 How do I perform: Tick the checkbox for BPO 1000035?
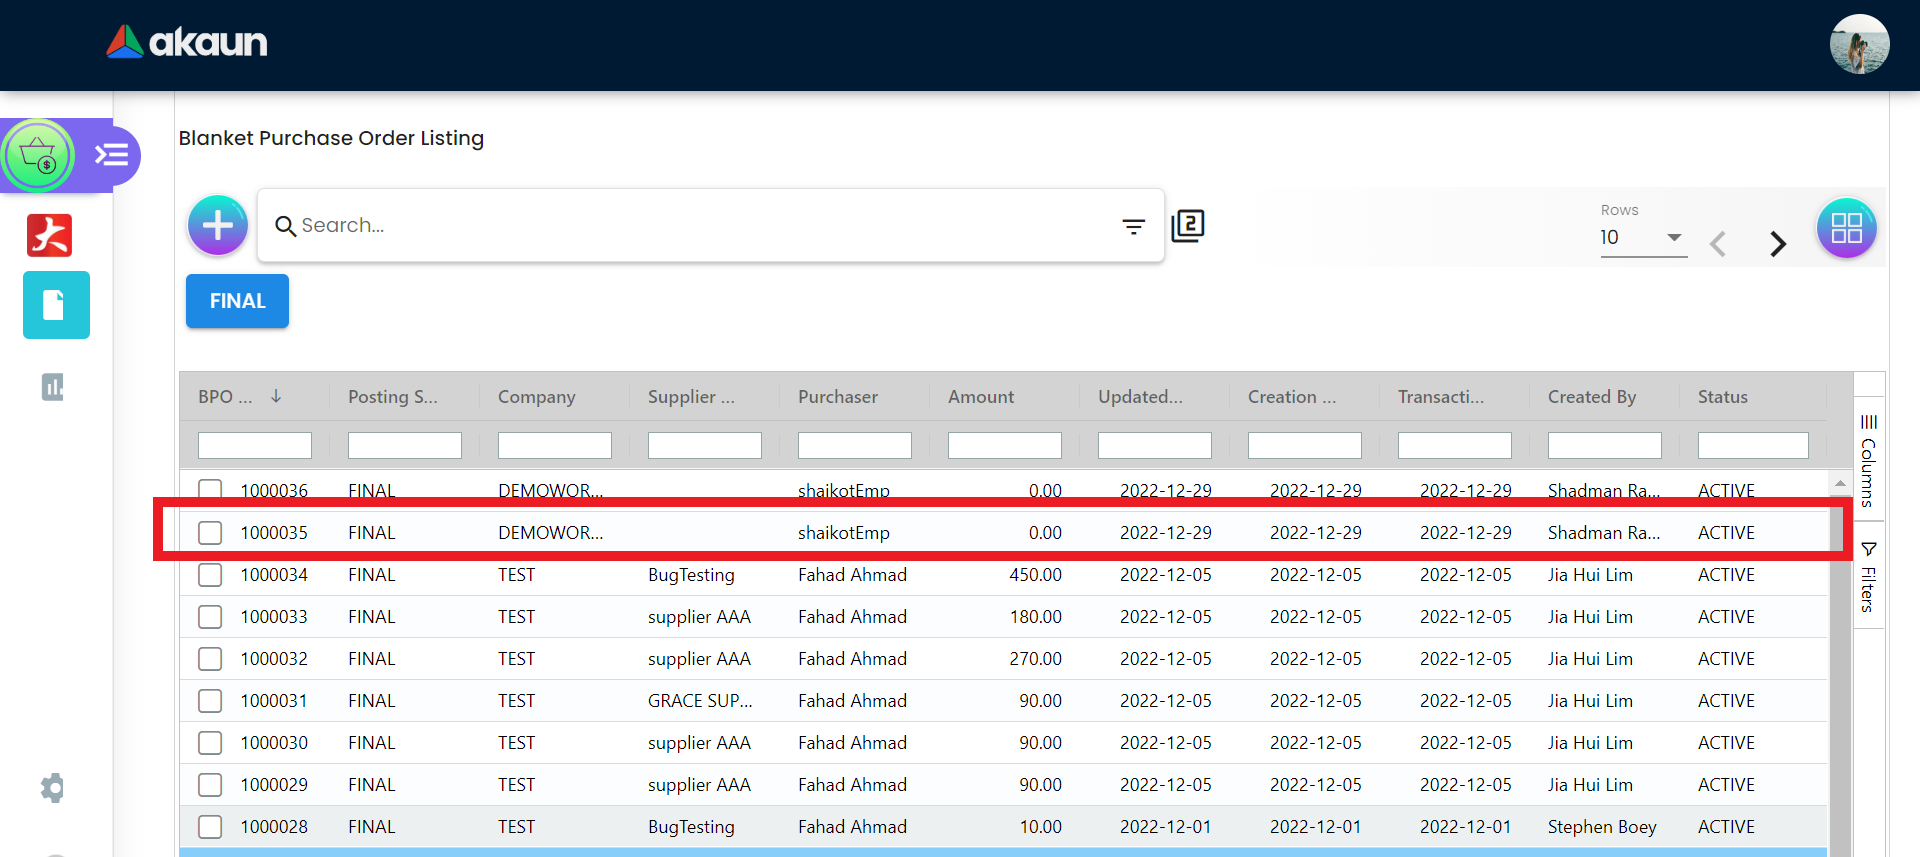pos(210,533)
